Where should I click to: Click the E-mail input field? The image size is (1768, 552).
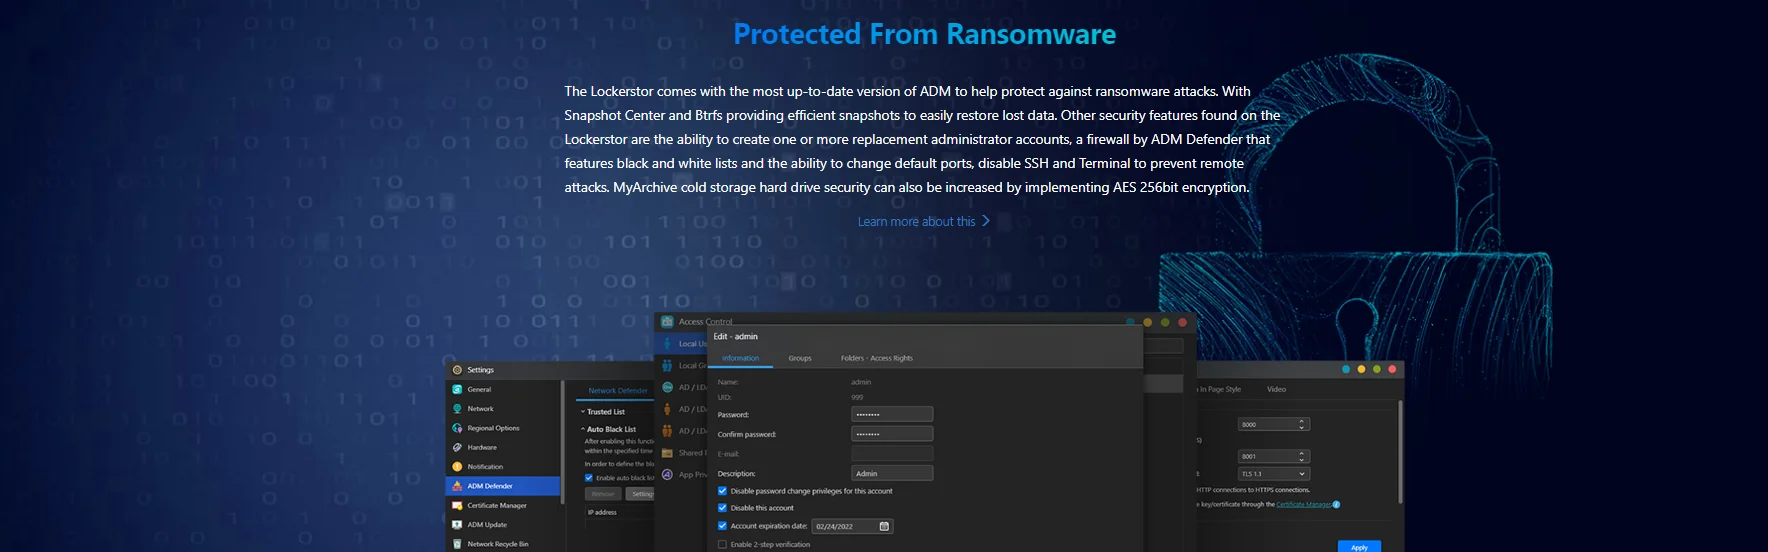click(x=892, y=453)
